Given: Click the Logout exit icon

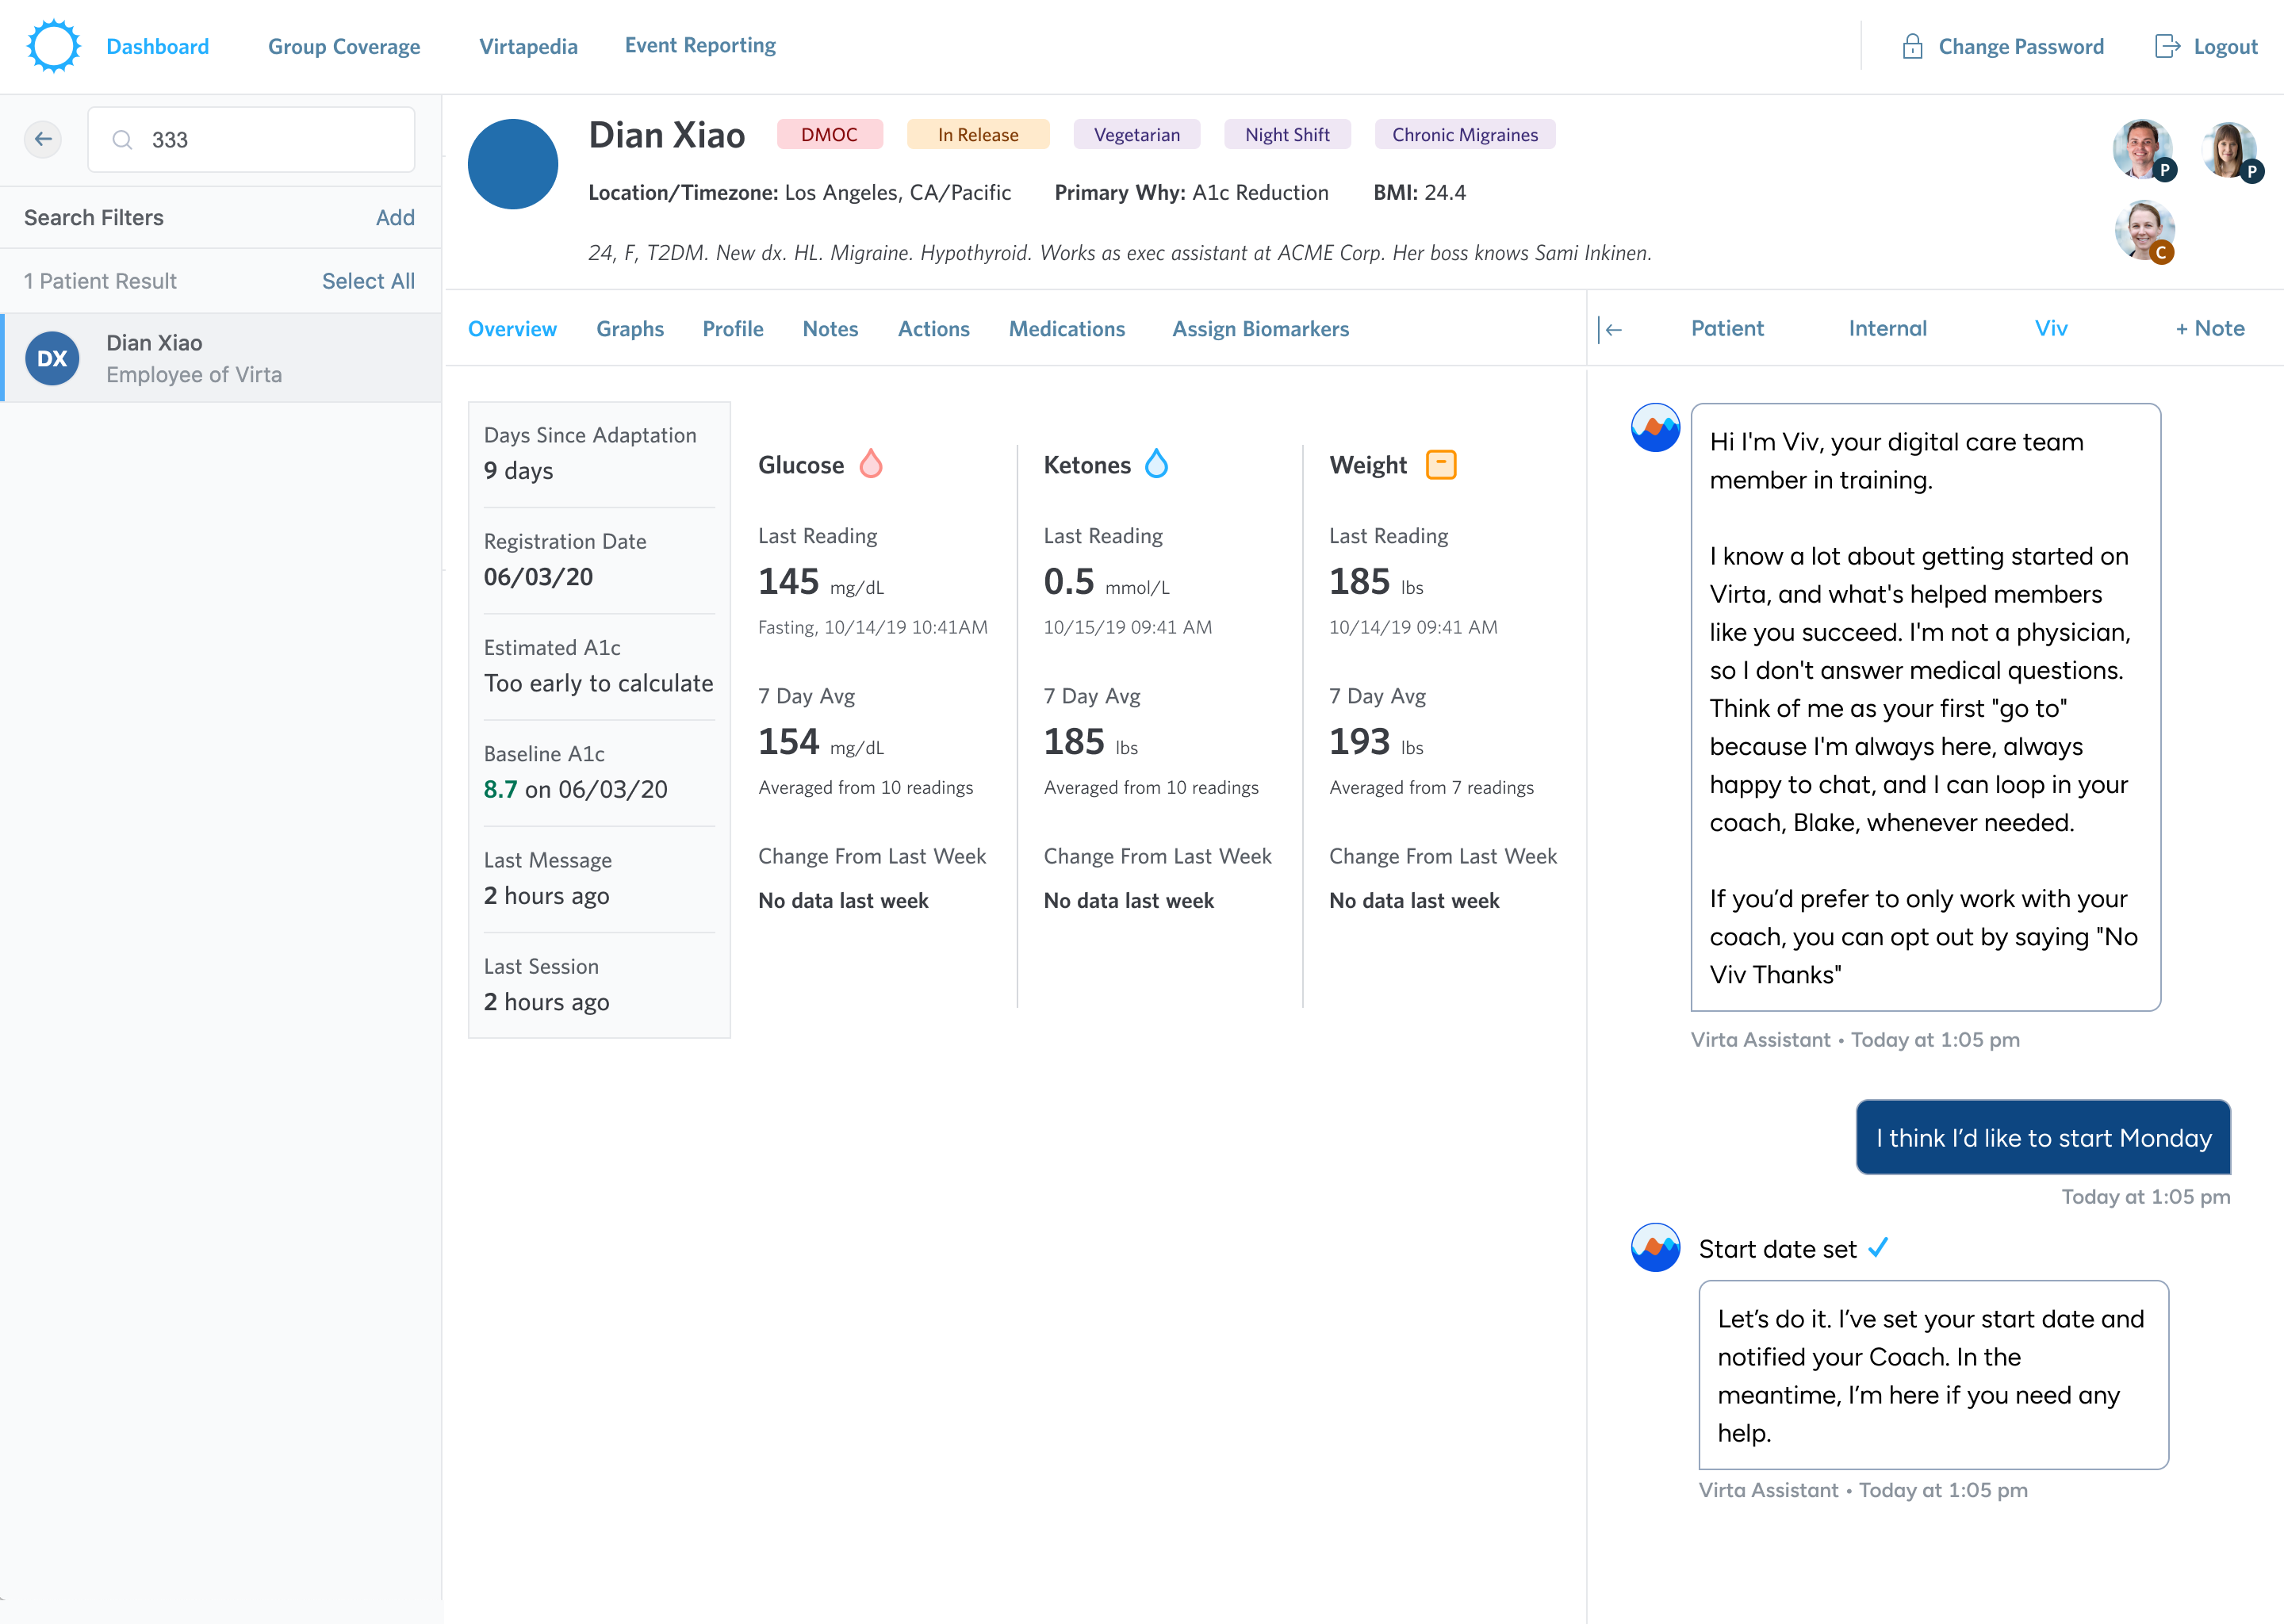Looking at the screenshot, I should 2166,46.
